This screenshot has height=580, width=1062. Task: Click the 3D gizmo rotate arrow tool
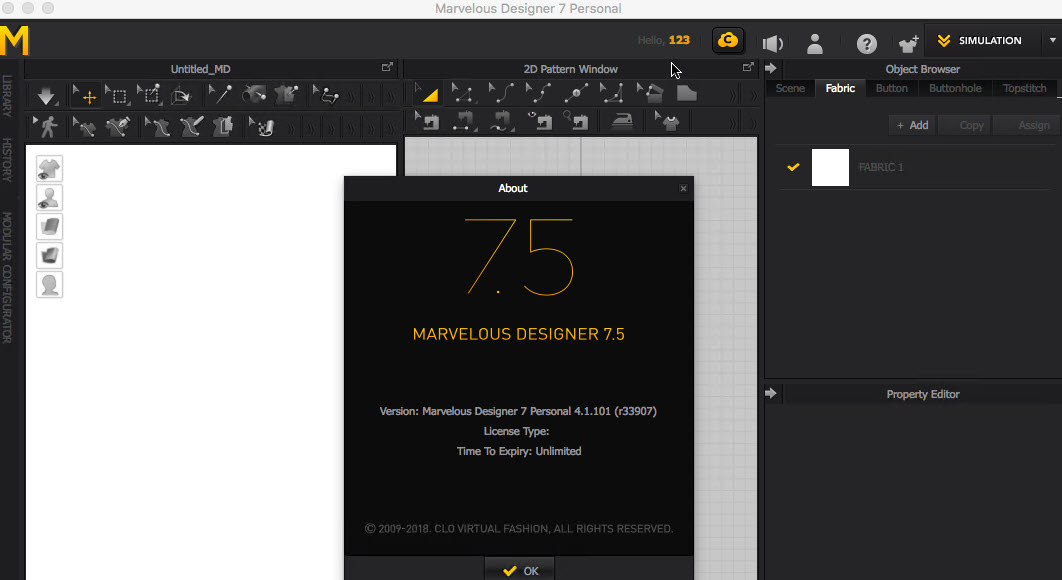[x=181, y=96]
